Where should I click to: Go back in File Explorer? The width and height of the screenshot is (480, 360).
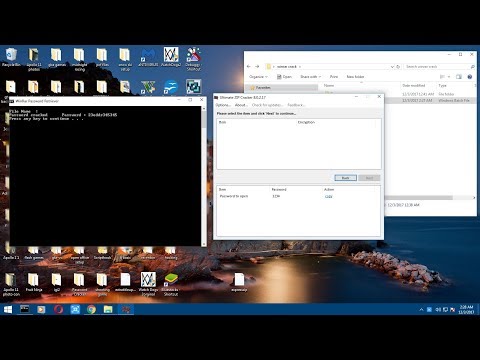pos(249,67)
